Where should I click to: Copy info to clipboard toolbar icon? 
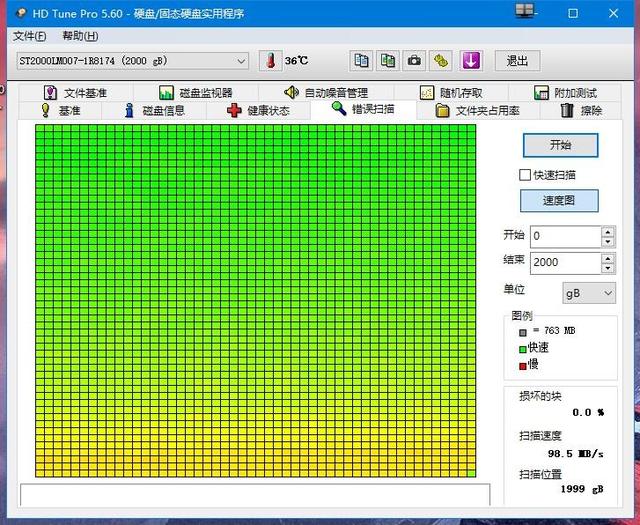click(361, 61)
